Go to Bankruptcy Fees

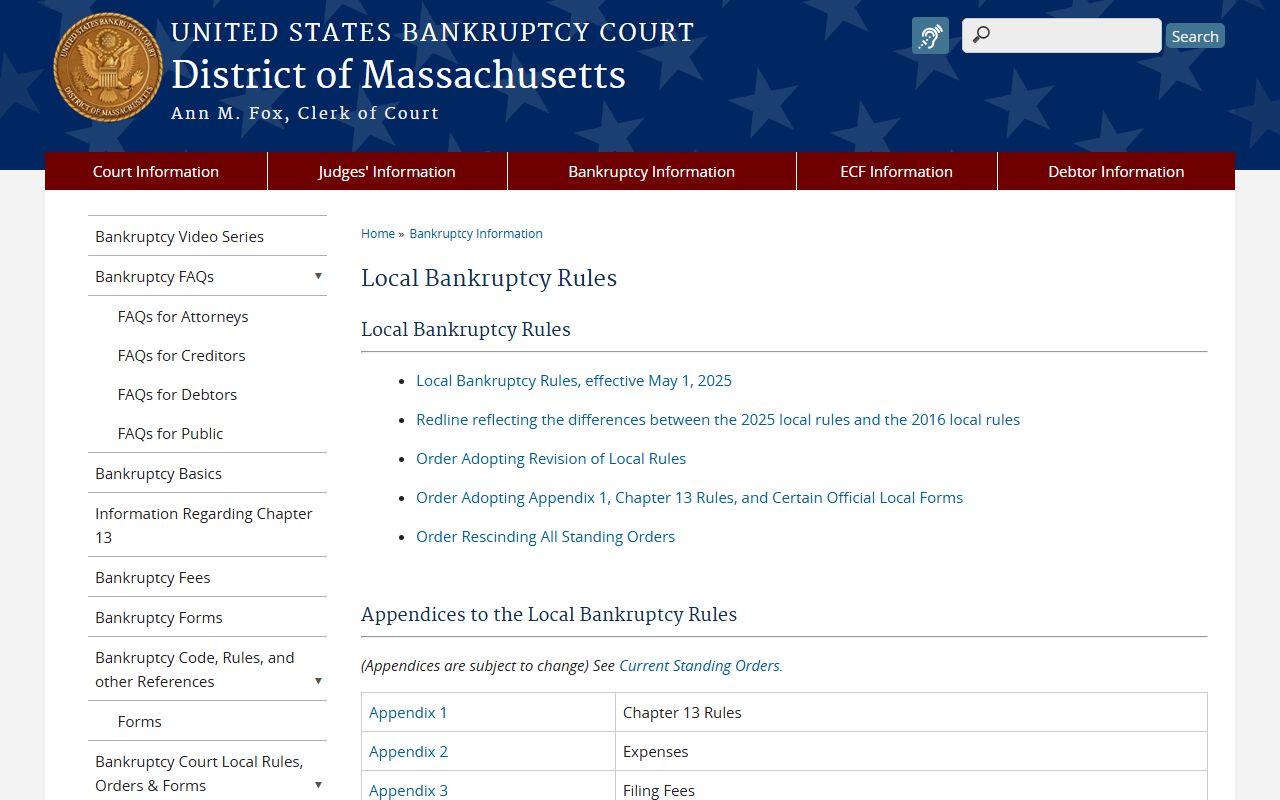point(152,577)
